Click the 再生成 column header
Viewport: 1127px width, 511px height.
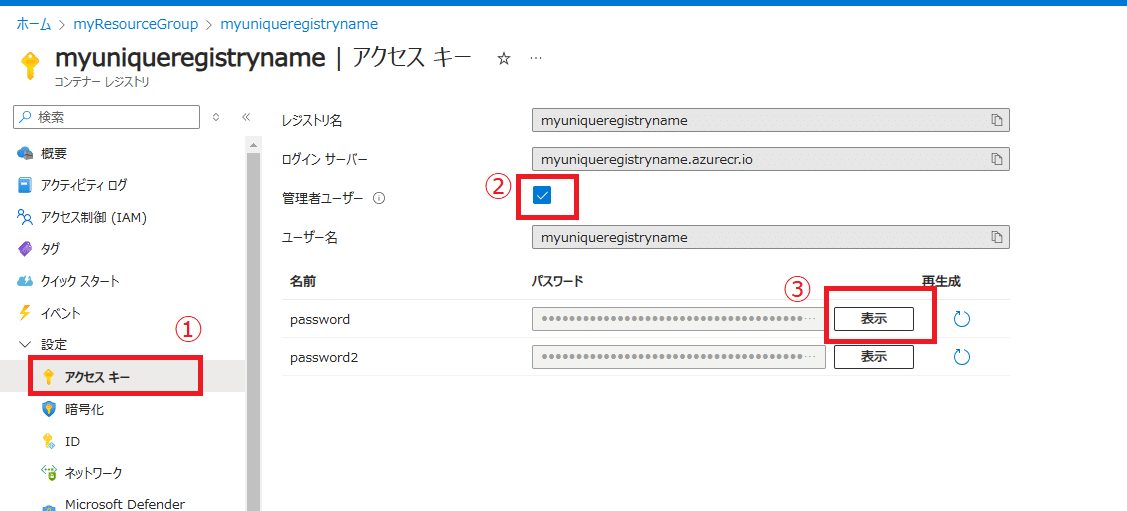click(941, 280)
